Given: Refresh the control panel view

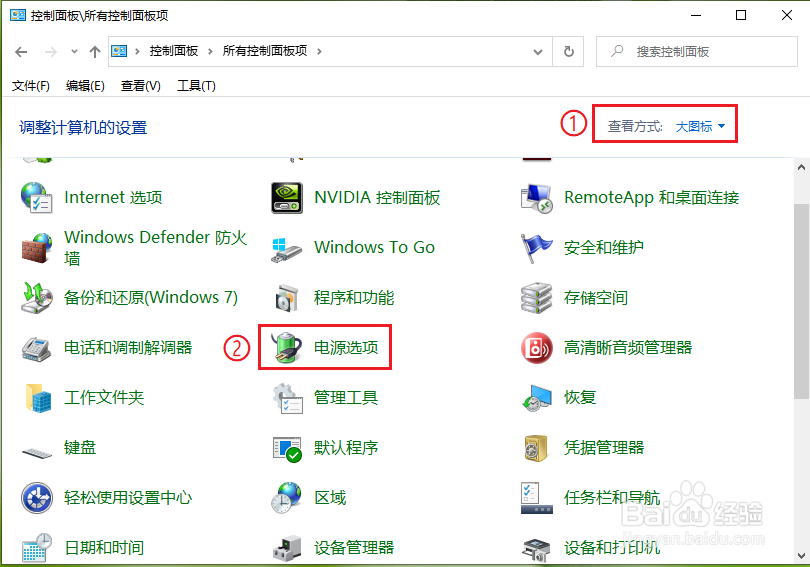Looking at the screenshot, I should tap(568, 52).
